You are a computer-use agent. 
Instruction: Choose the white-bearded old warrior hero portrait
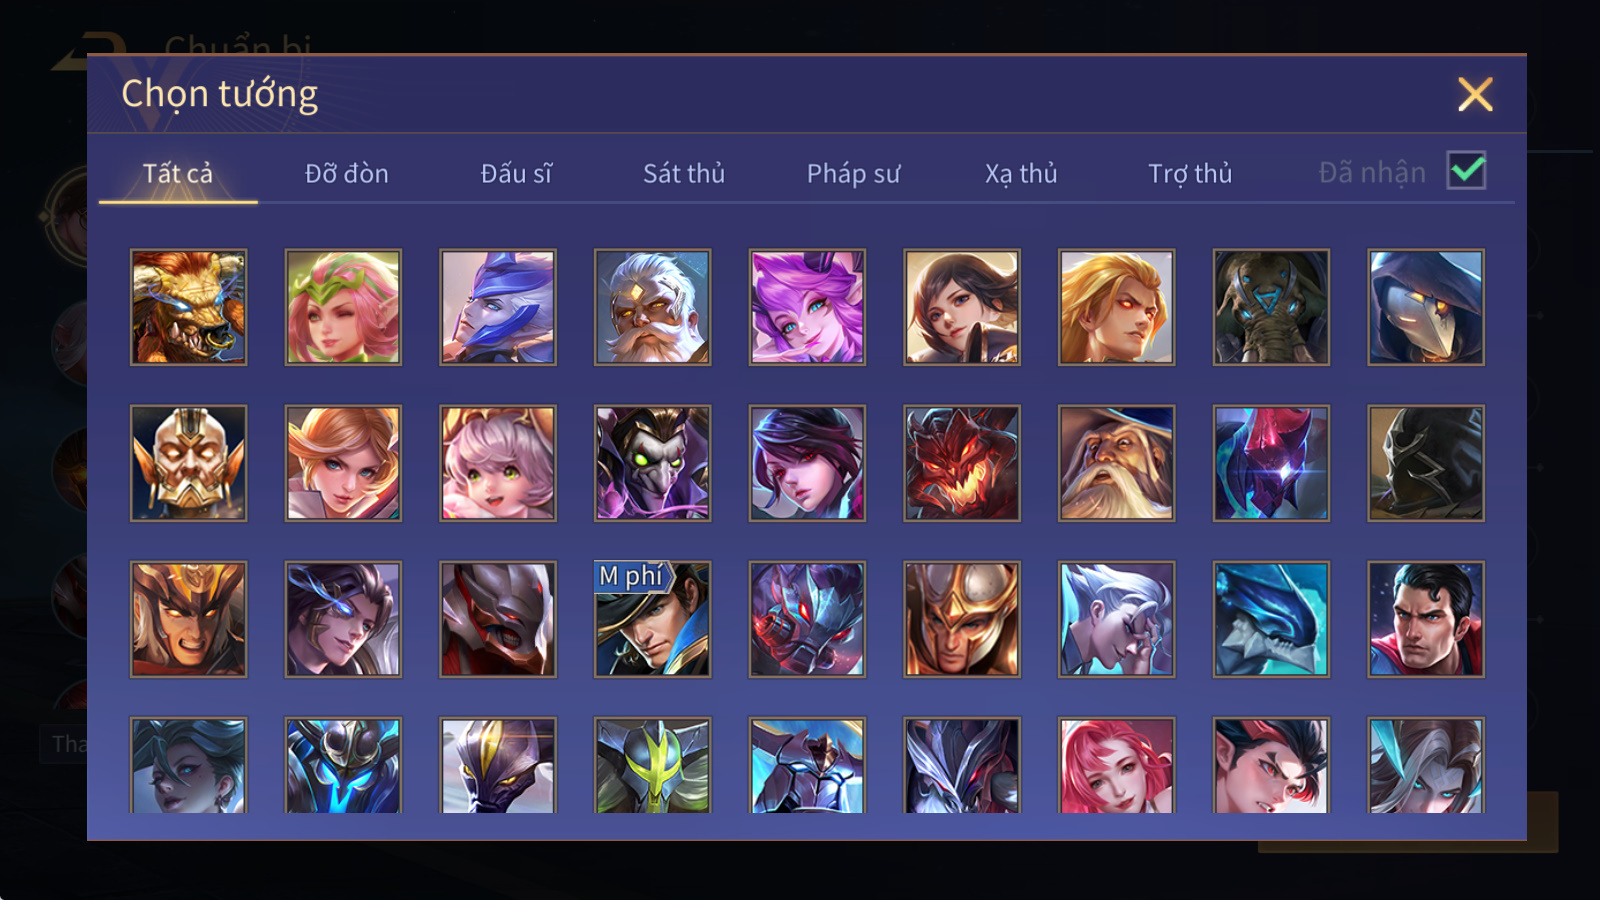point(652,307)
